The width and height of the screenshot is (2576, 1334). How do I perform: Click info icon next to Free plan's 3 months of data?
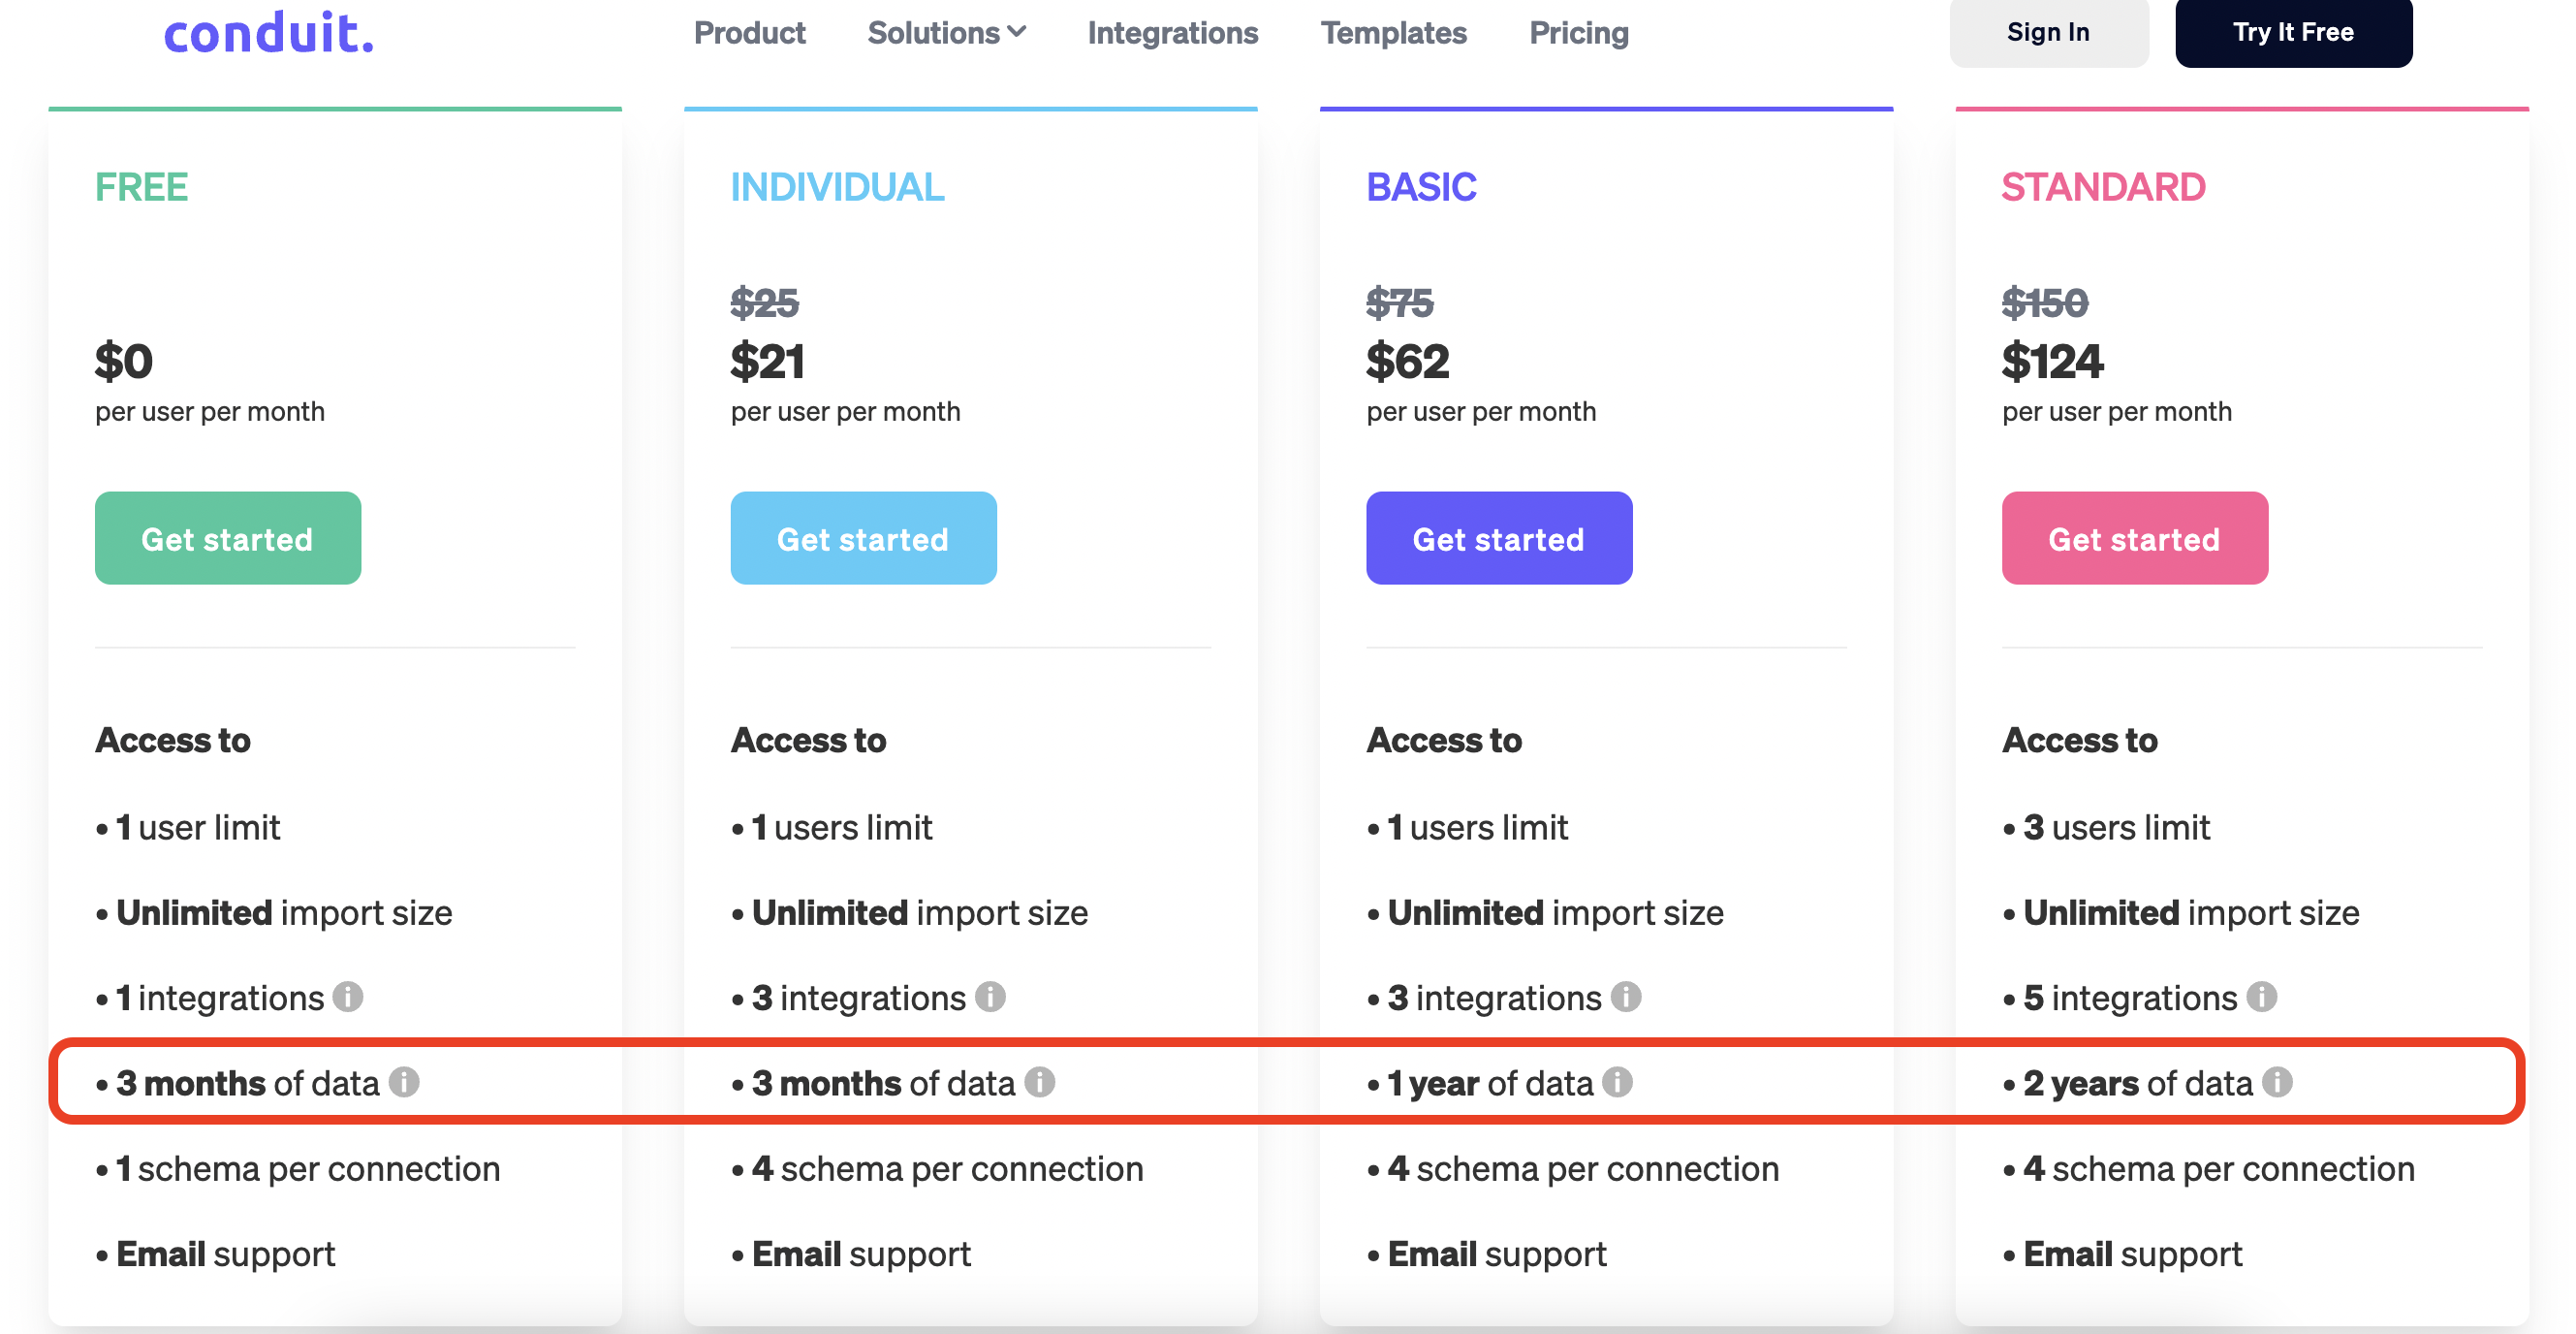tap(404, 1082)
